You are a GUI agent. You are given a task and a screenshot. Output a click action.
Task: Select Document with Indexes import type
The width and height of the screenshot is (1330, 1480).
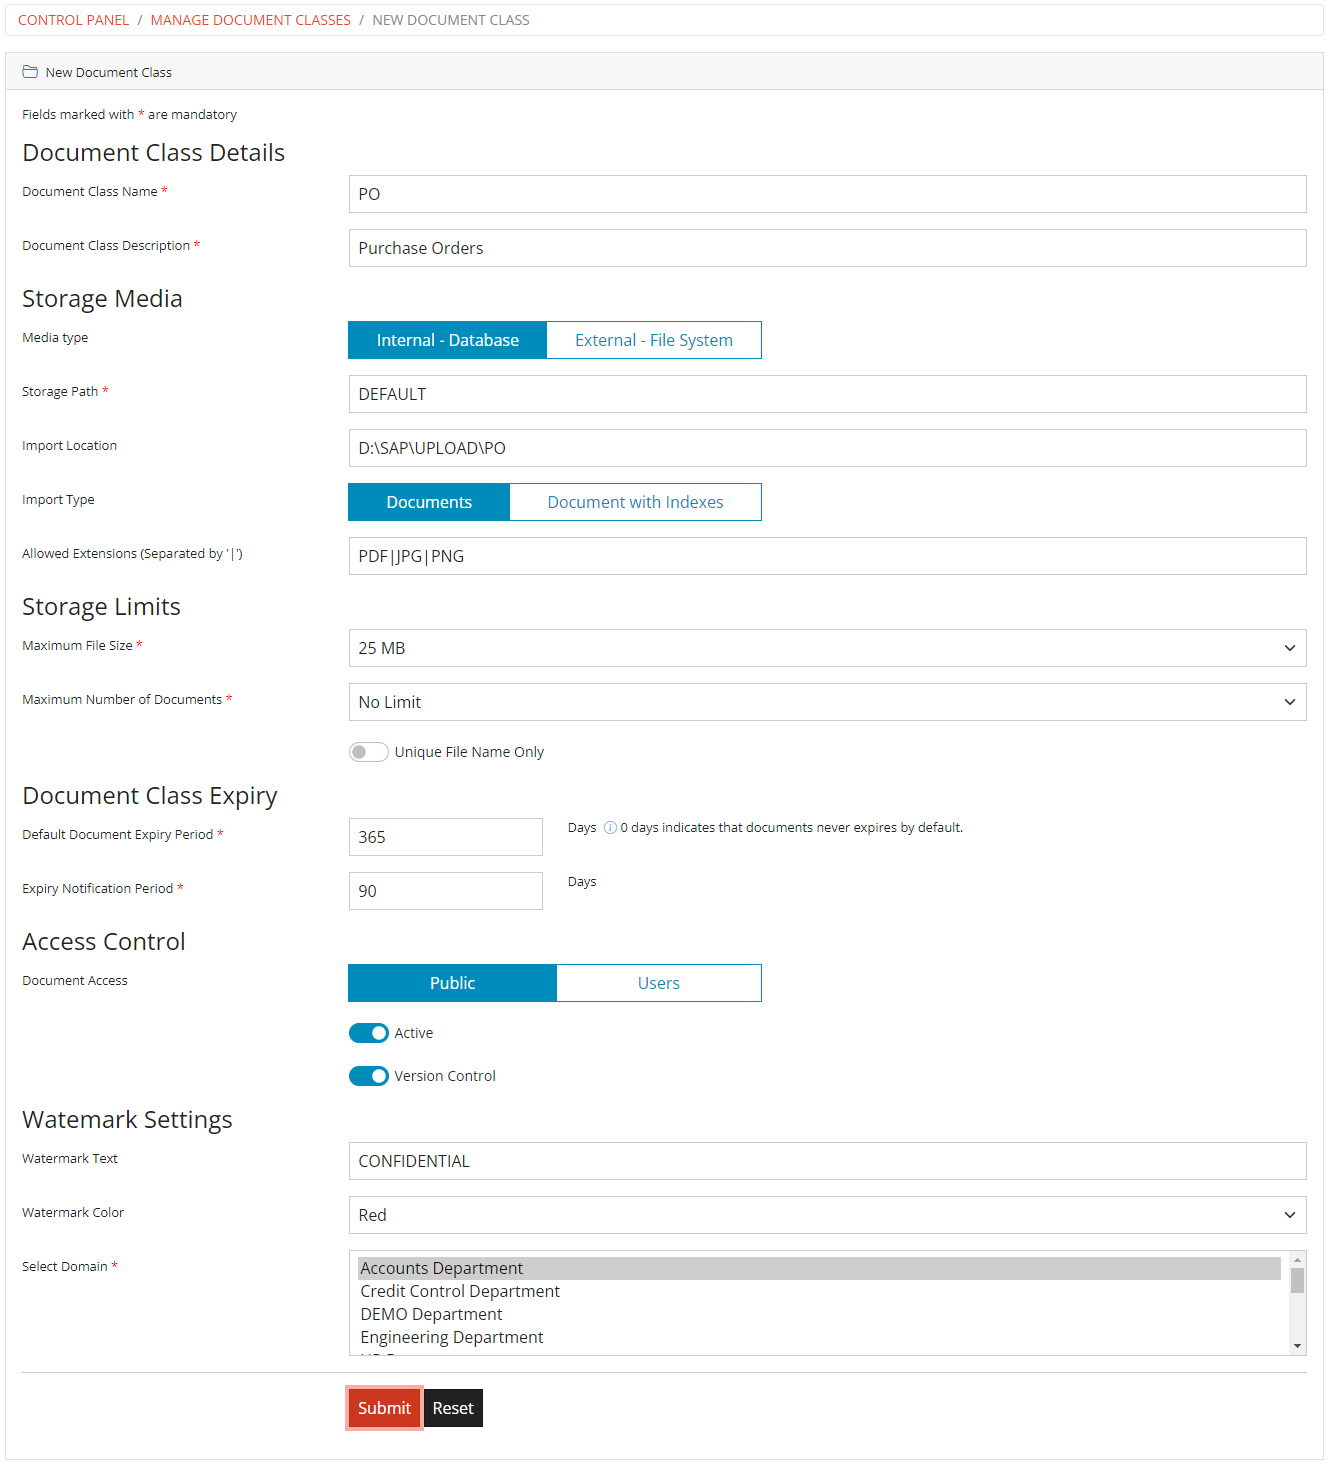(x=635, y=501)
